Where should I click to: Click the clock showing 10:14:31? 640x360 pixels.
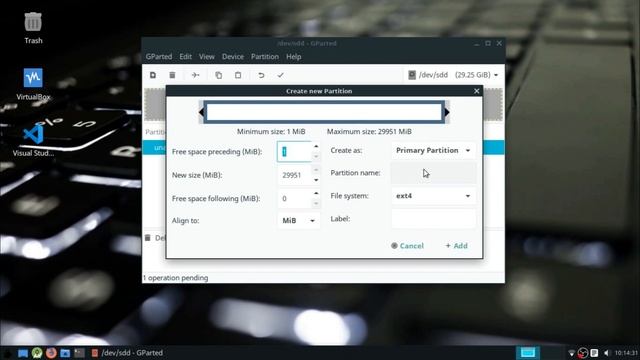[626, 353]
